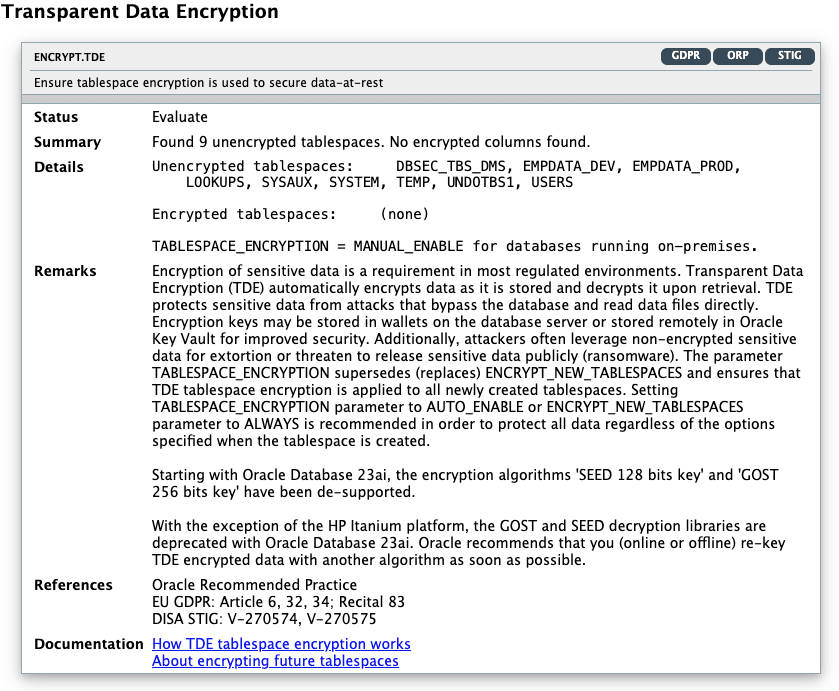Click the STIG badge

coord(789,56)
